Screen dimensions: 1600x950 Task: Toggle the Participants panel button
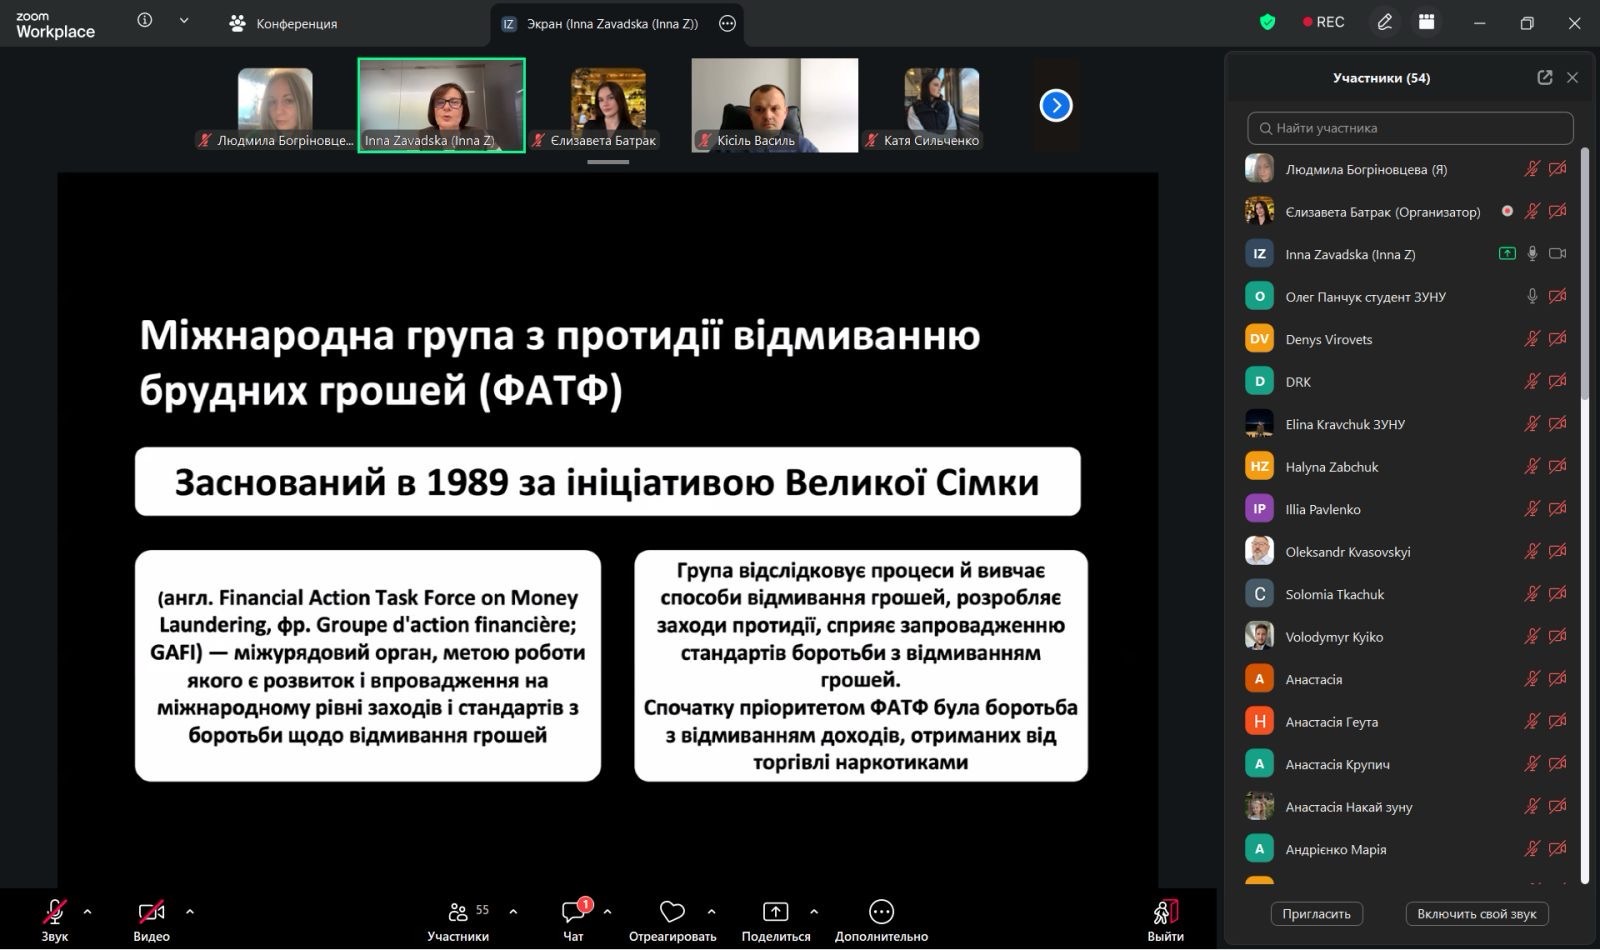(458, 912)
